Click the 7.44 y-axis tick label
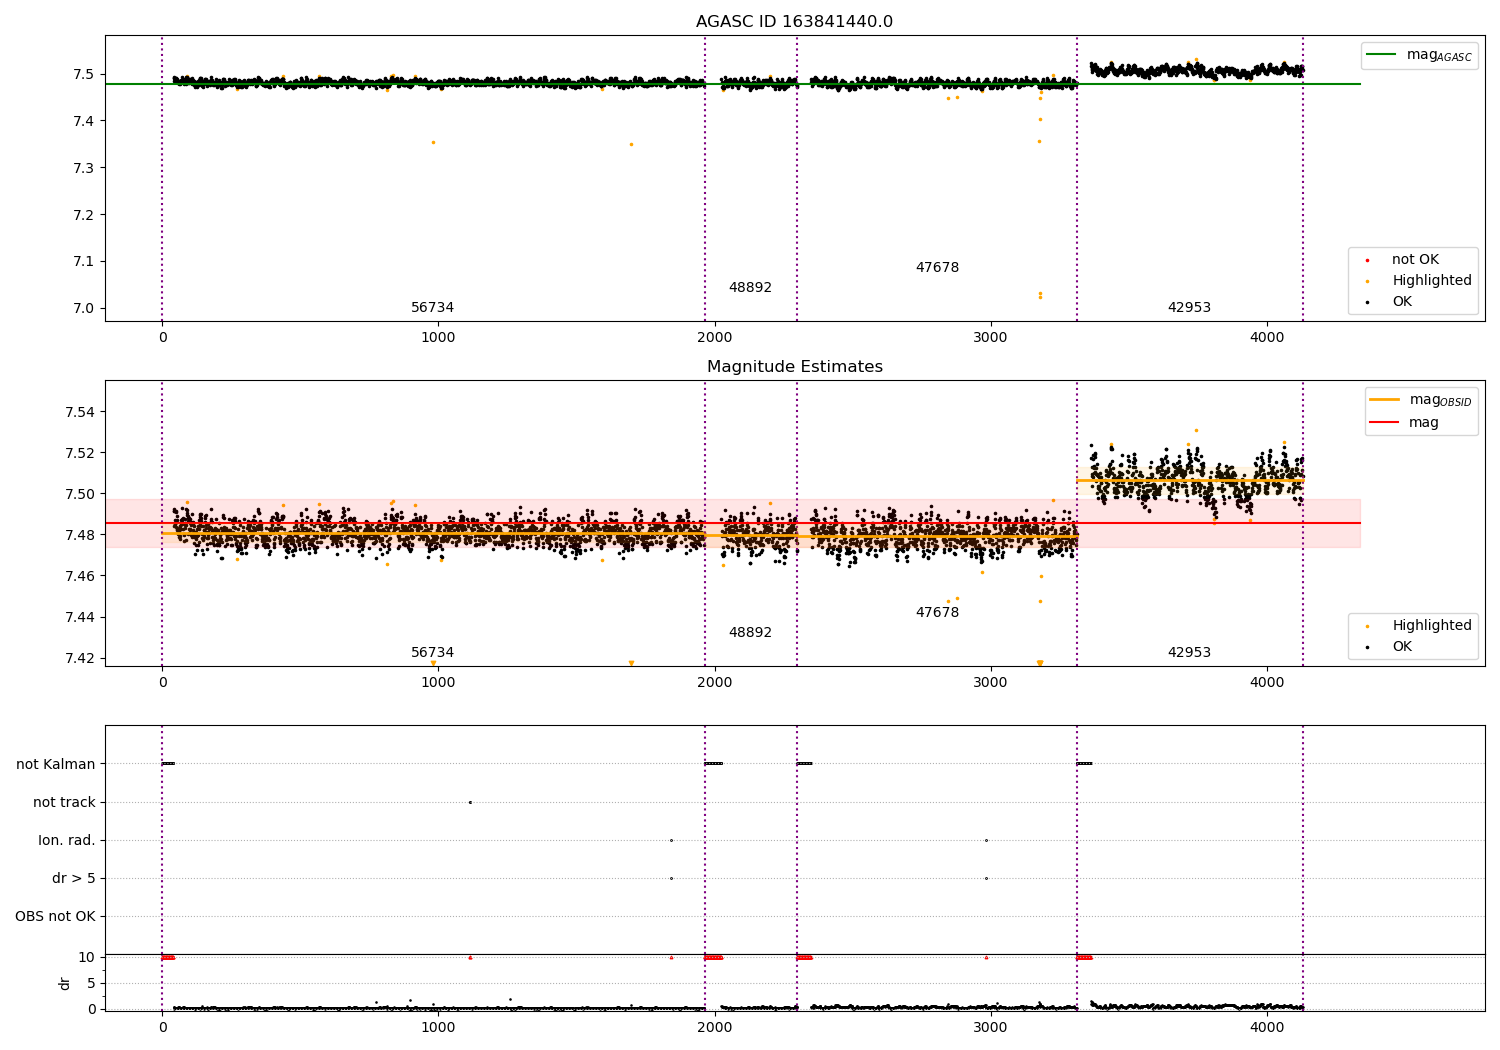1500x1050 pixels. point(80,618)
